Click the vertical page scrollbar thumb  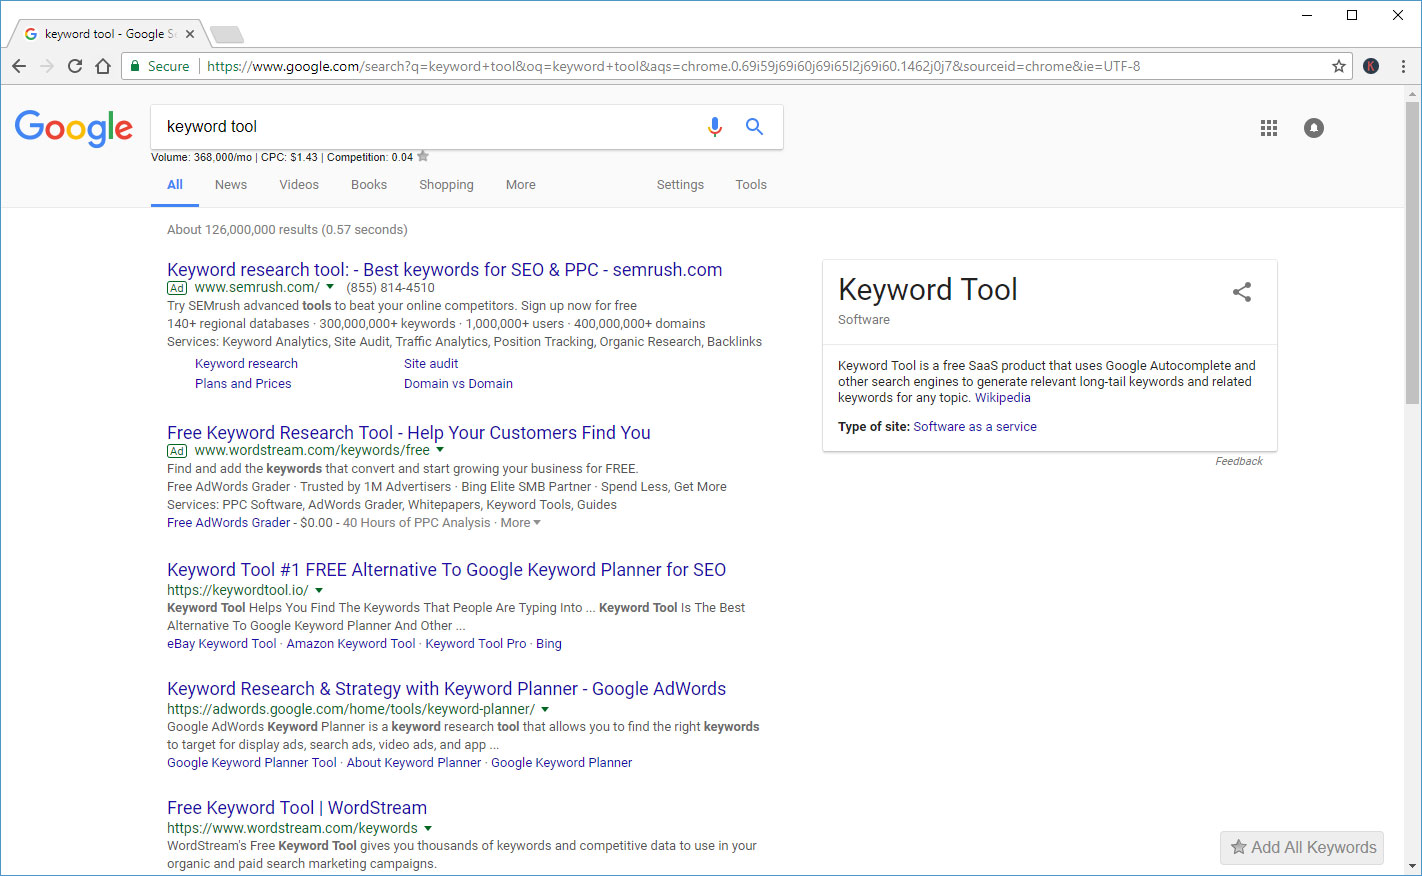click(1412, 252)
